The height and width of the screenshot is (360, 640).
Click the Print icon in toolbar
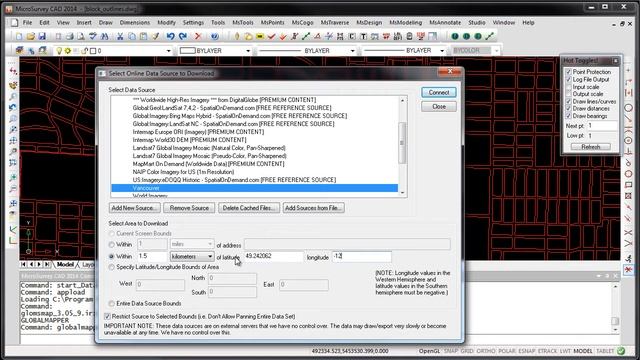pyautogui.click(x=70, y=36)
